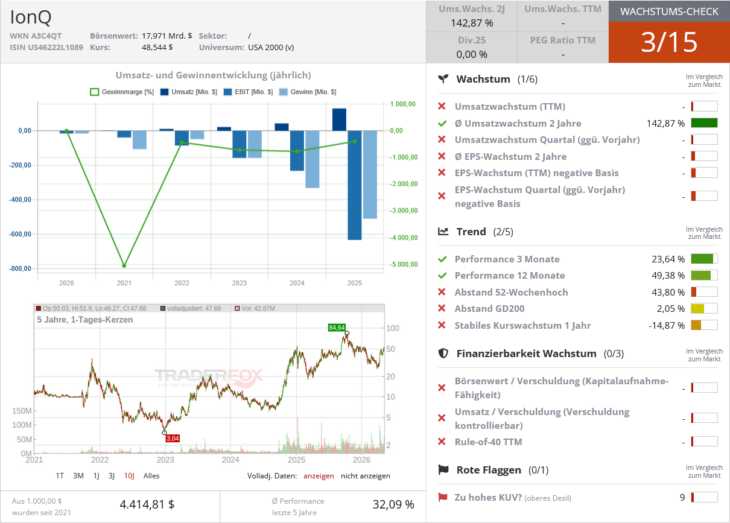This screenshot has height=523, width=730.
Task: Click the red X beside Umsatz / Verschuldung
Action: coord(442,418)
